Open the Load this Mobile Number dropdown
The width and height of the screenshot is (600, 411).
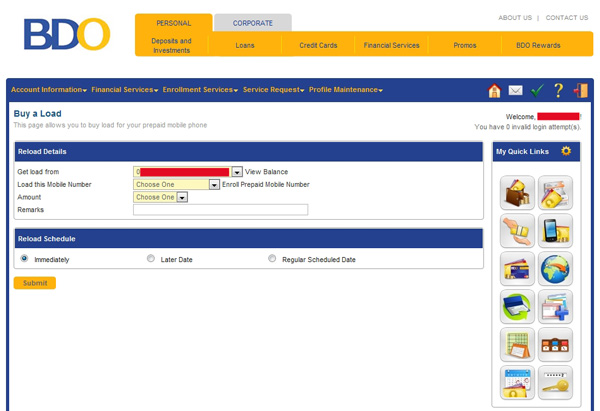176,184
